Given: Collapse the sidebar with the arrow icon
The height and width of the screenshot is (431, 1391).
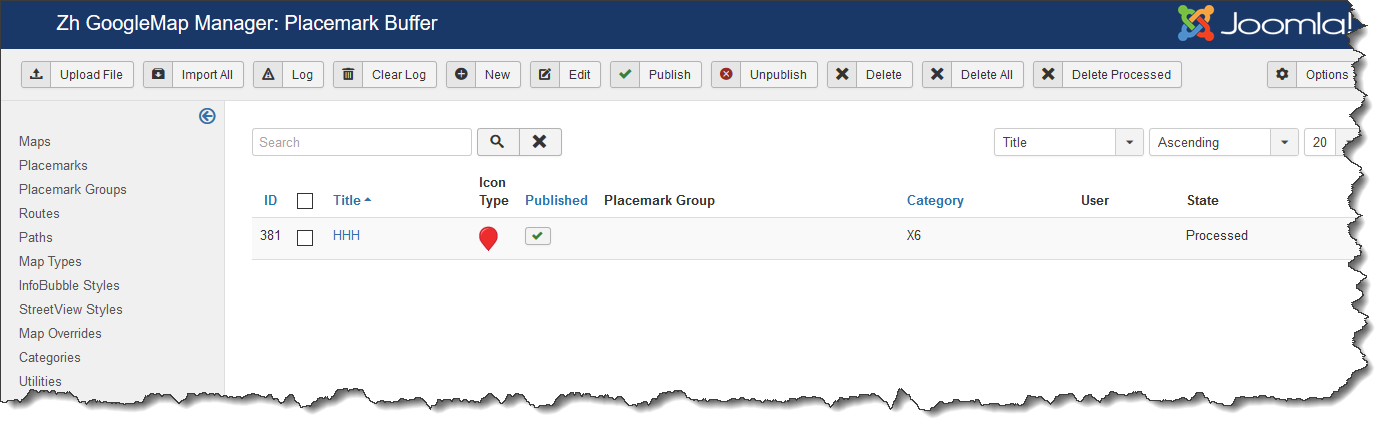Looking at the screenshot, I should tap(207, 116).
